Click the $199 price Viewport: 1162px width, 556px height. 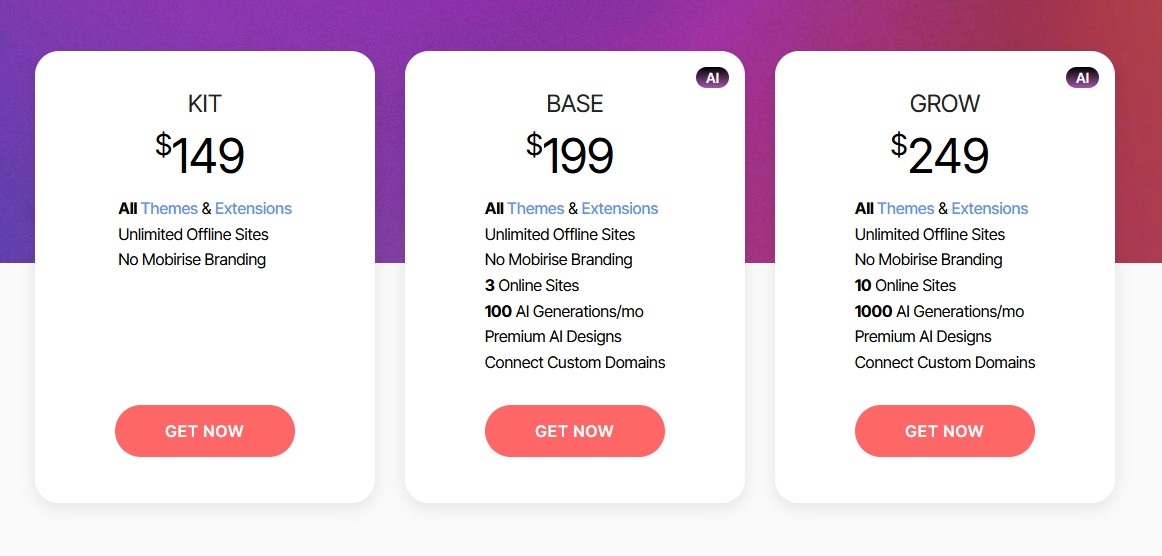coord(570,155)
